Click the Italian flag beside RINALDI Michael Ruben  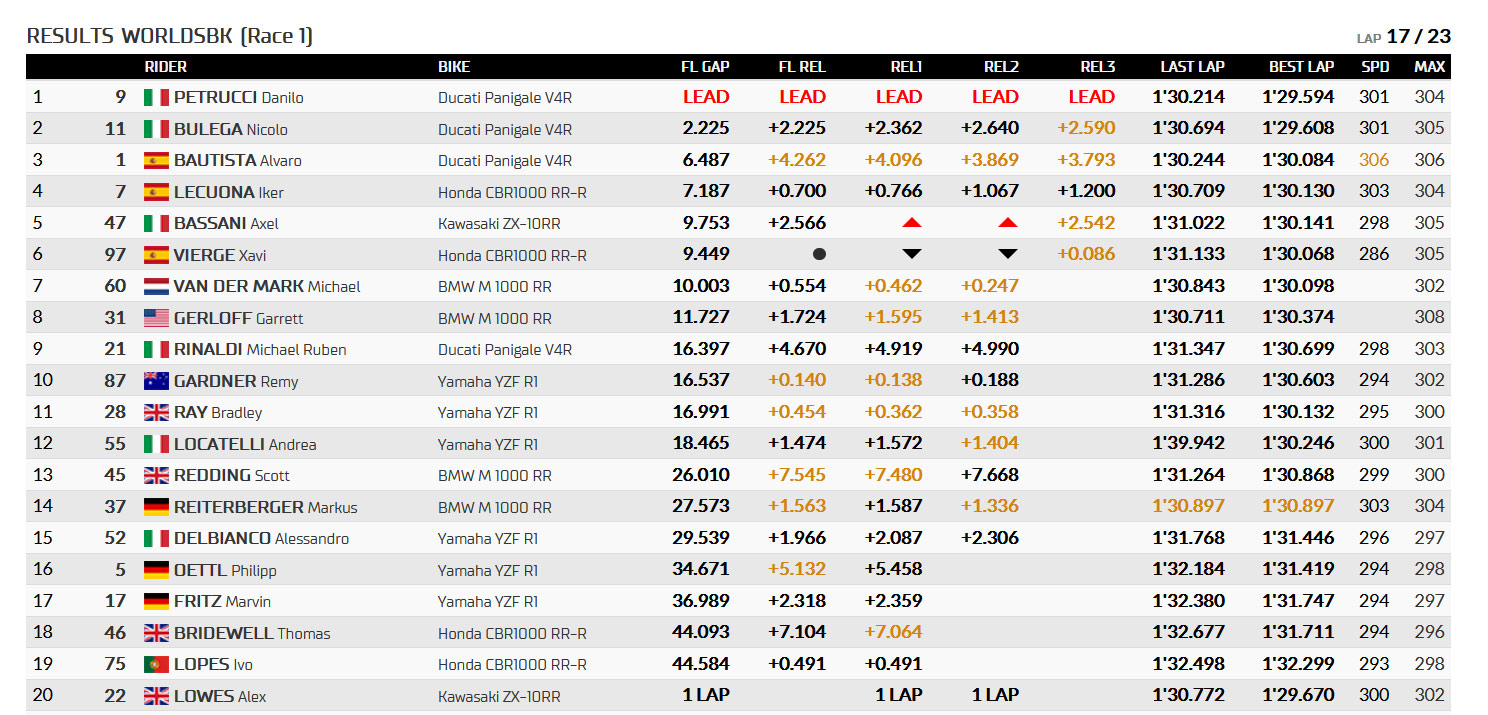point(156,349)
